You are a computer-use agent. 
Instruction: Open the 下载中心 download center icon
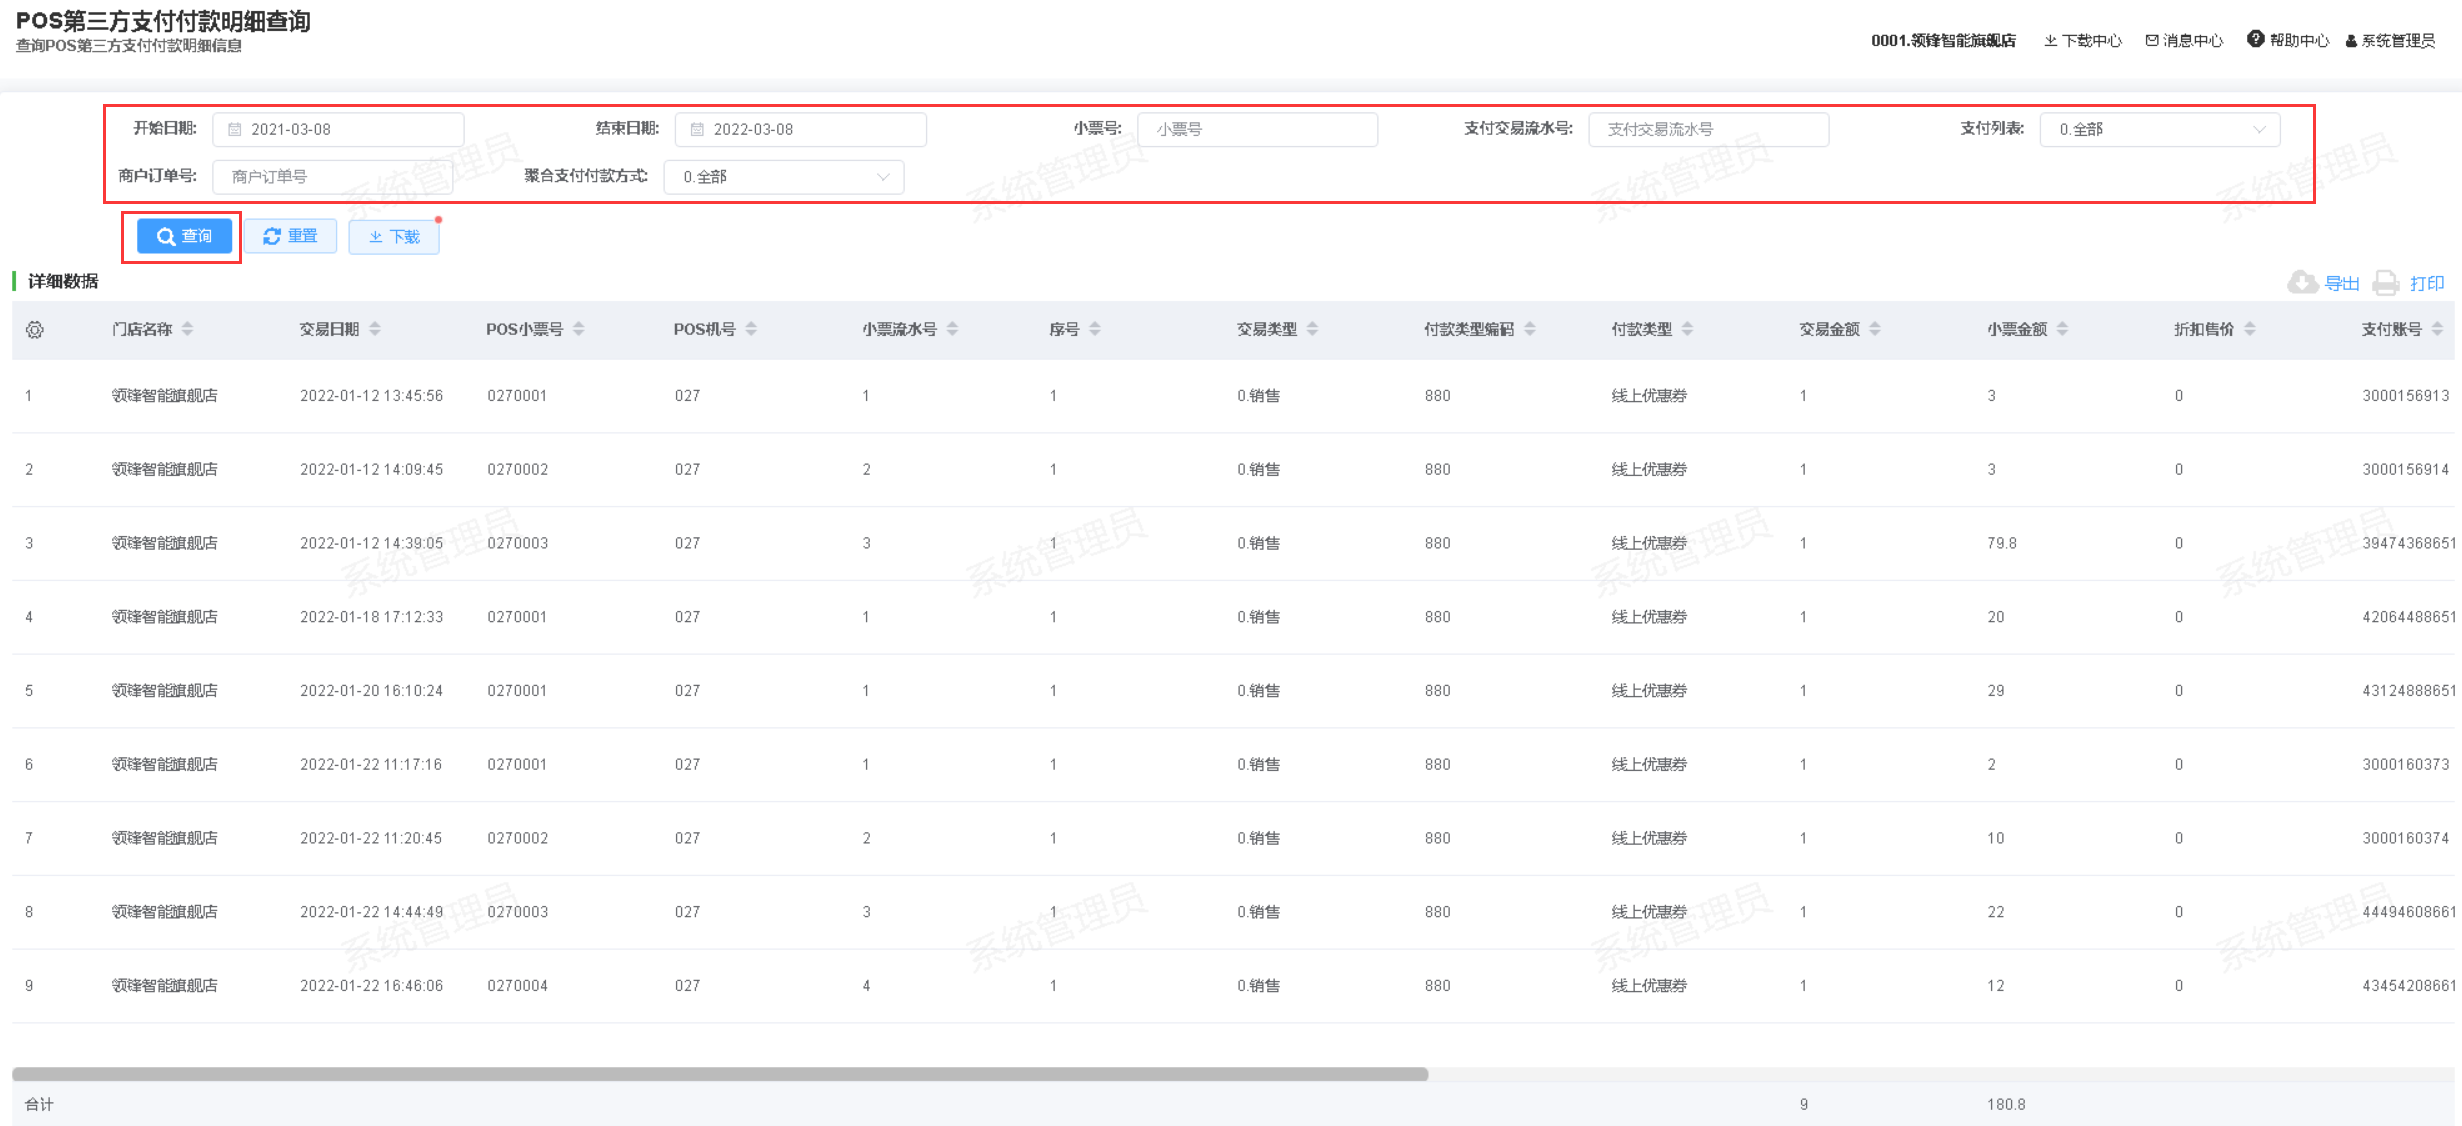point(2051,41)
